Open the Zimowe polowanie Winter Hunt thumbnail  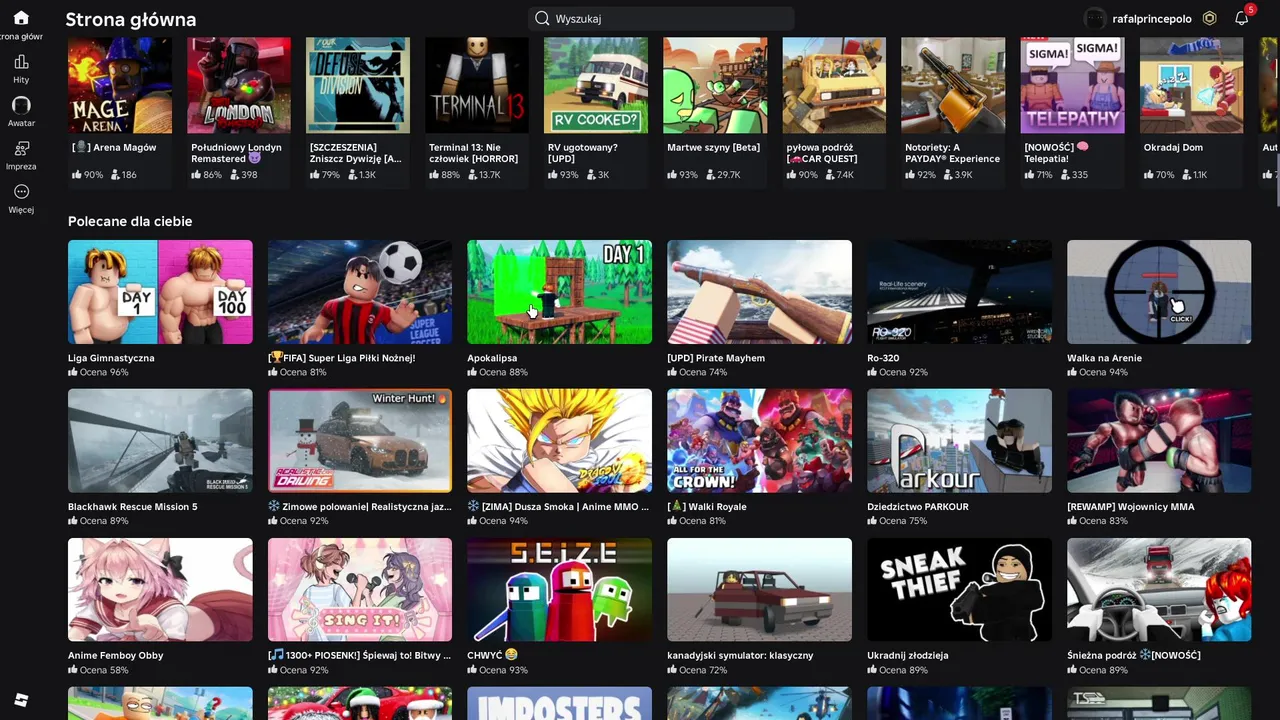(x=360, y=441)
